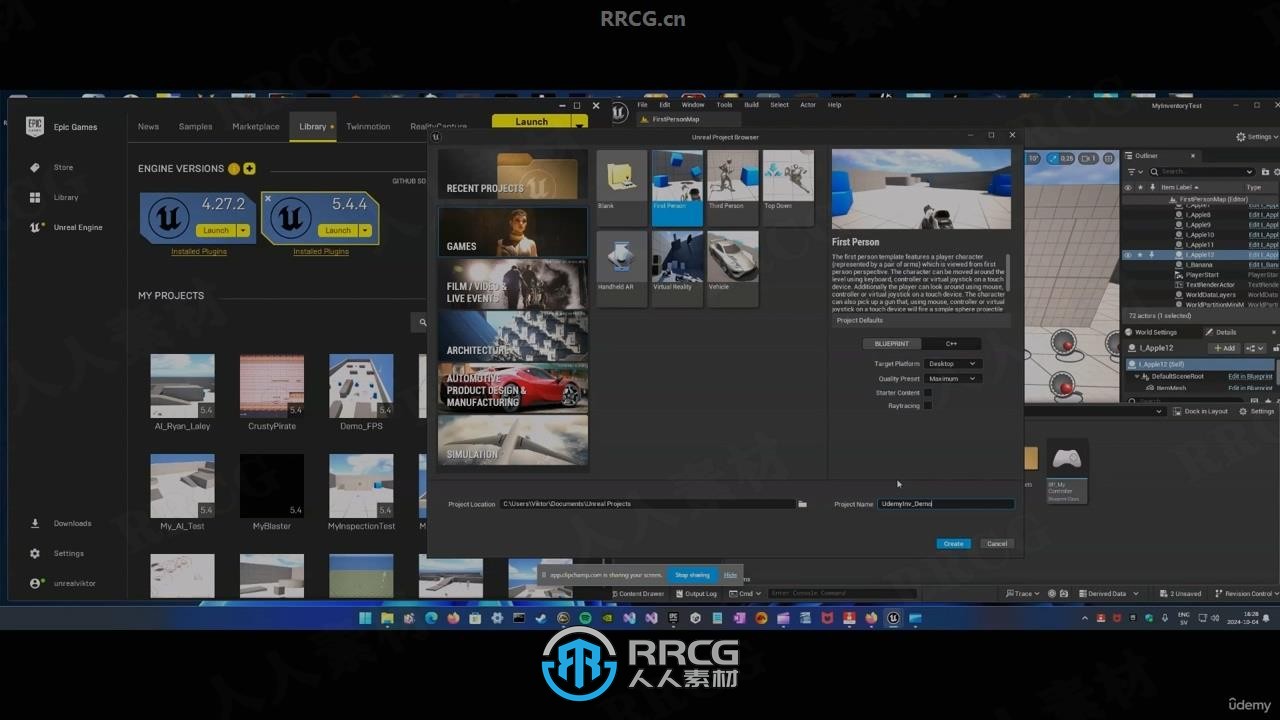Click the Project Name input field
The height and width of the screenshot is (720, 1280).
946,504
